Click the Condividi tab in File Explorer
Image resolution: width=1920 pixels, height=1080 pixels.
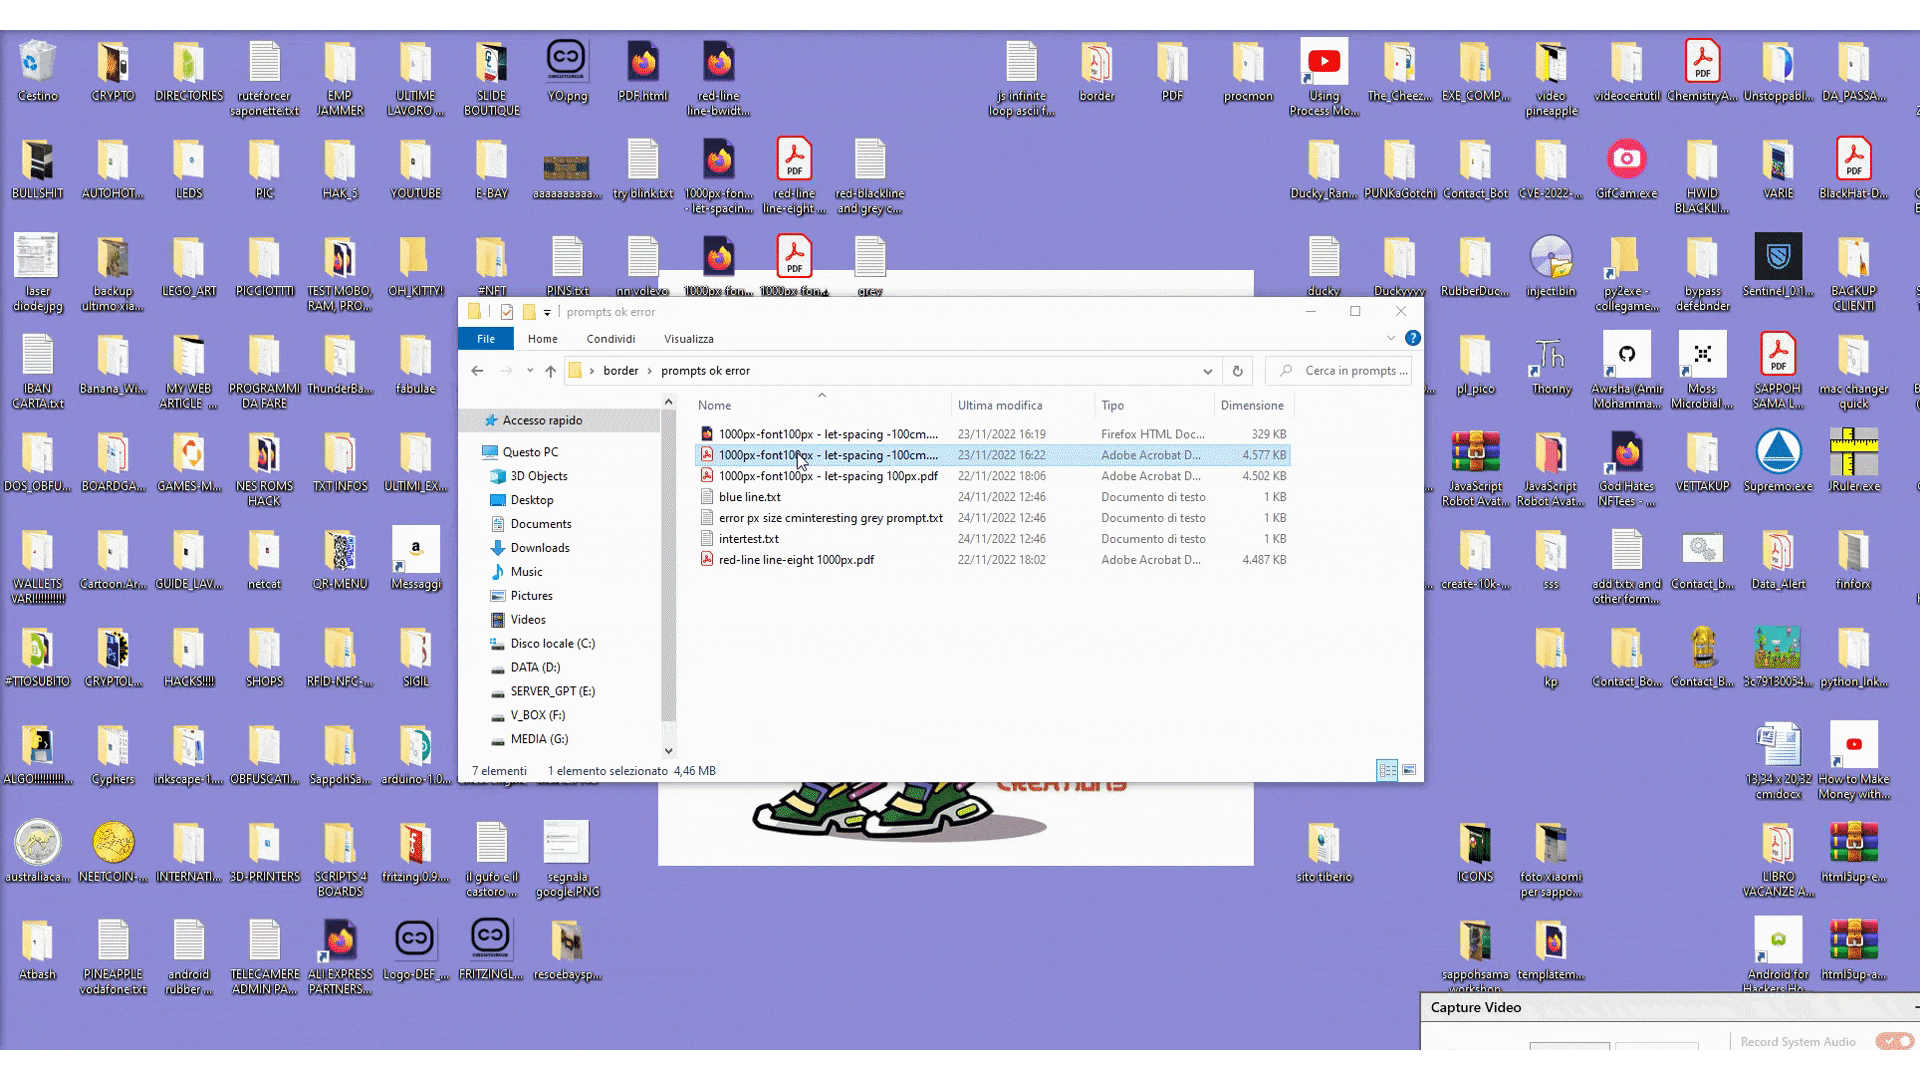609,339
